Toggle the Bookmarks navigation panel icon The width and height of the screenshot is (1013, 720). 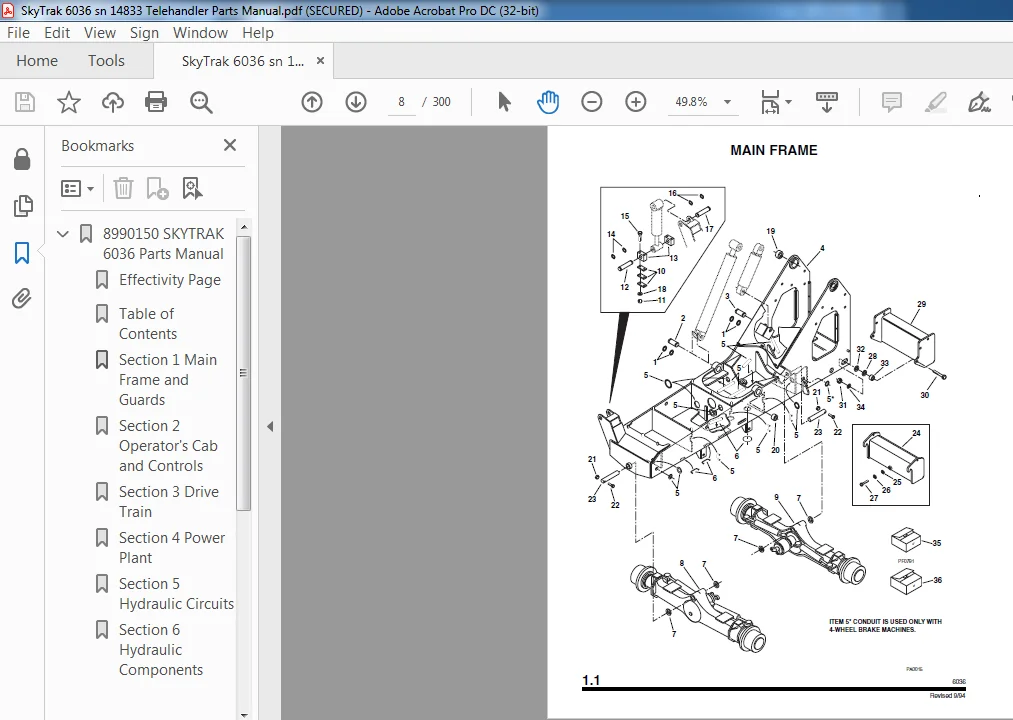(x=22, y=253)
